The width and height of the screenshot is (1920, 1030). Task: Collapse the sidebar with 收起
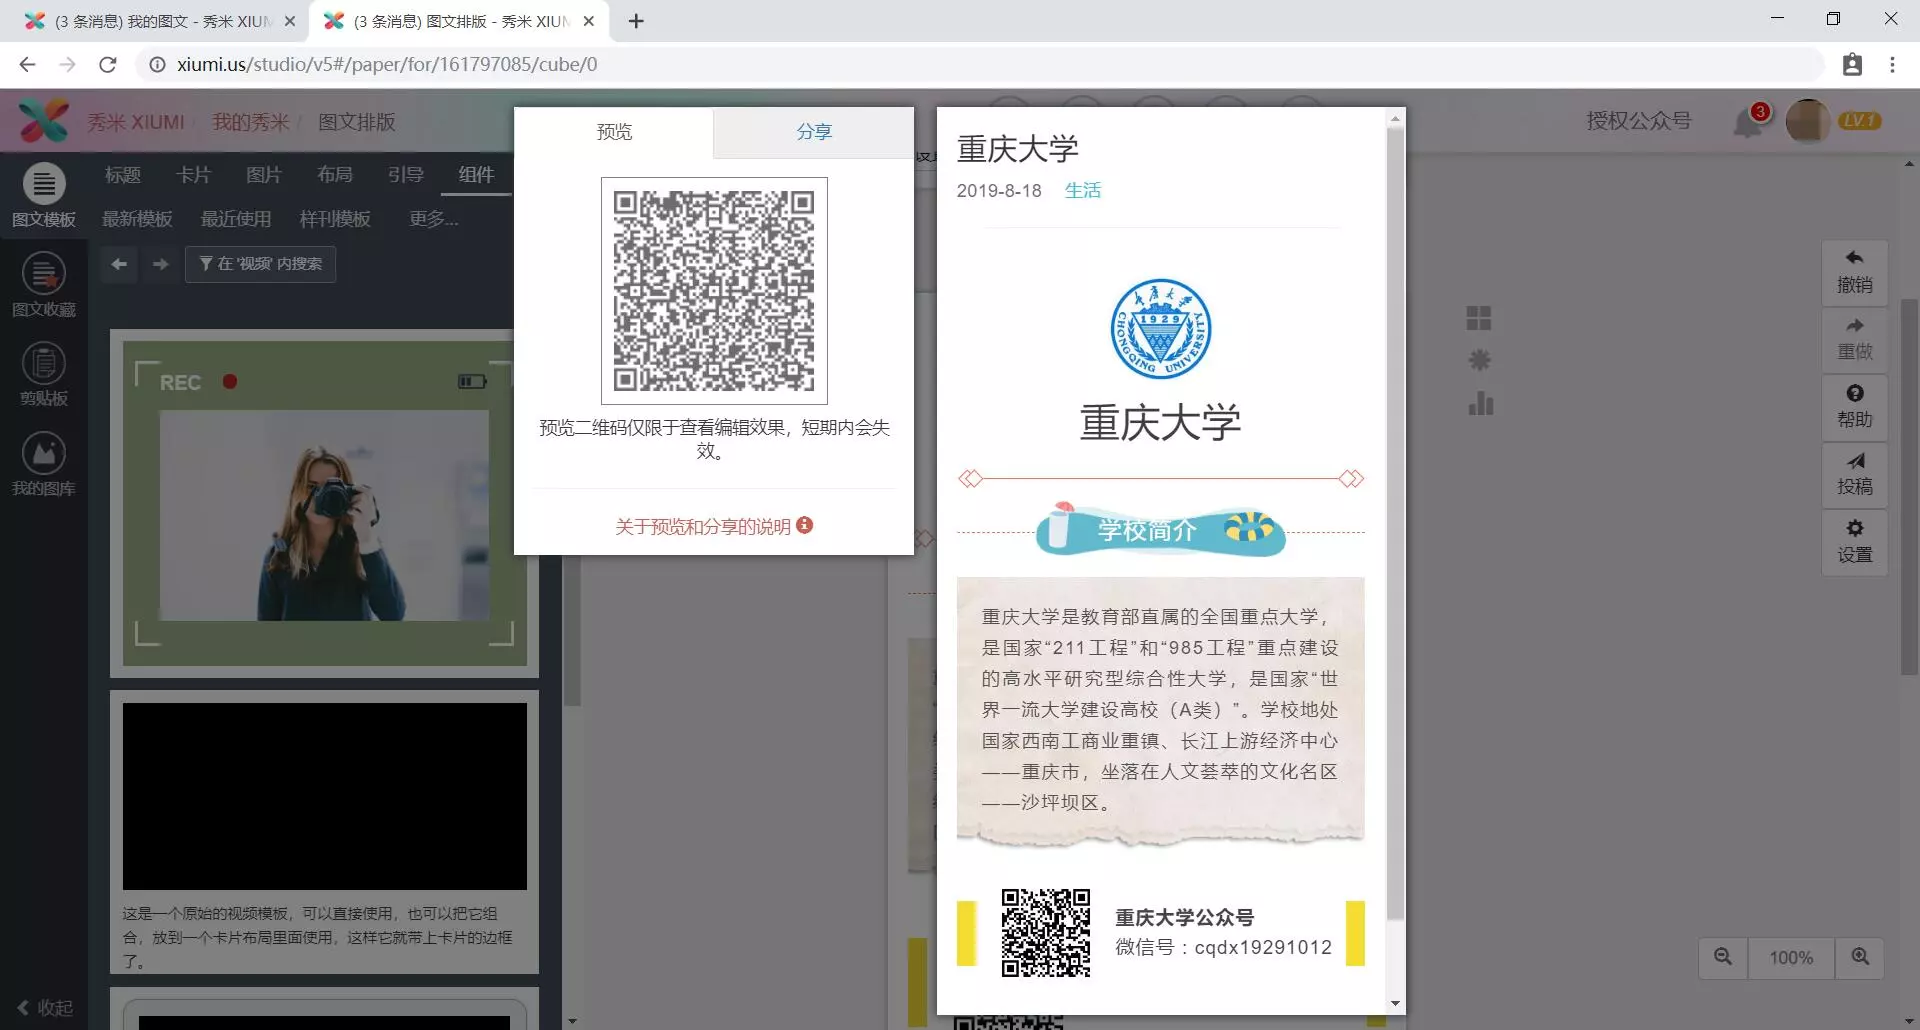[x=46, y=1008]
